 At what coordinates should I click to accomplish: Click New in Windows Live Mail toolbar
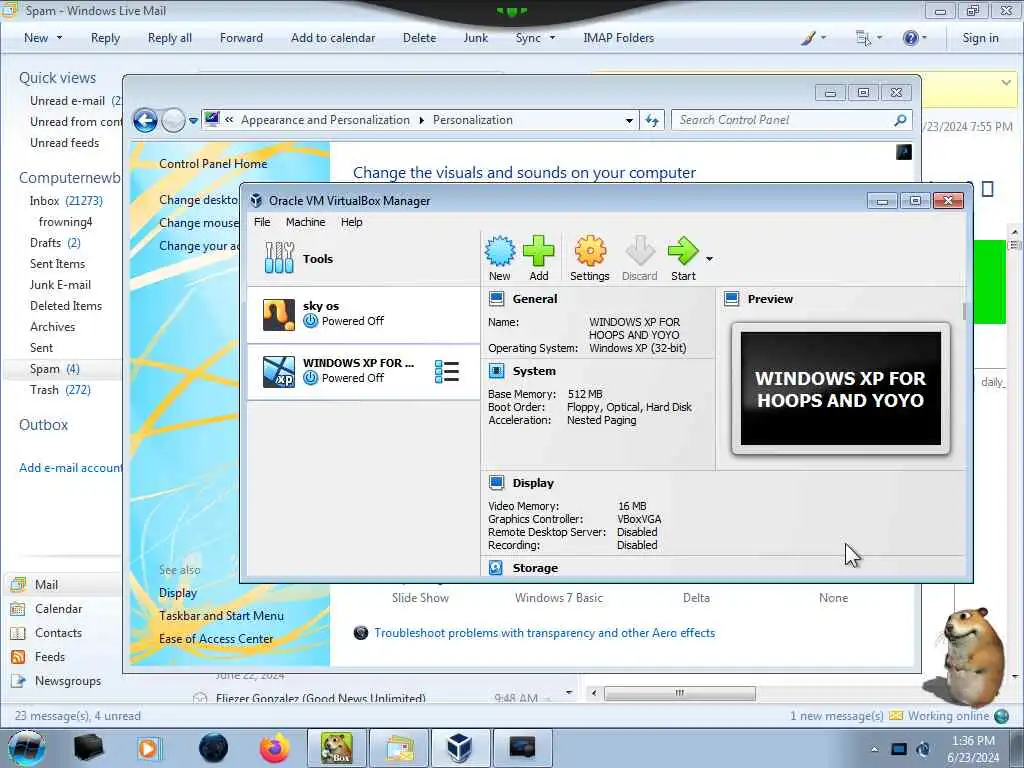36,38
